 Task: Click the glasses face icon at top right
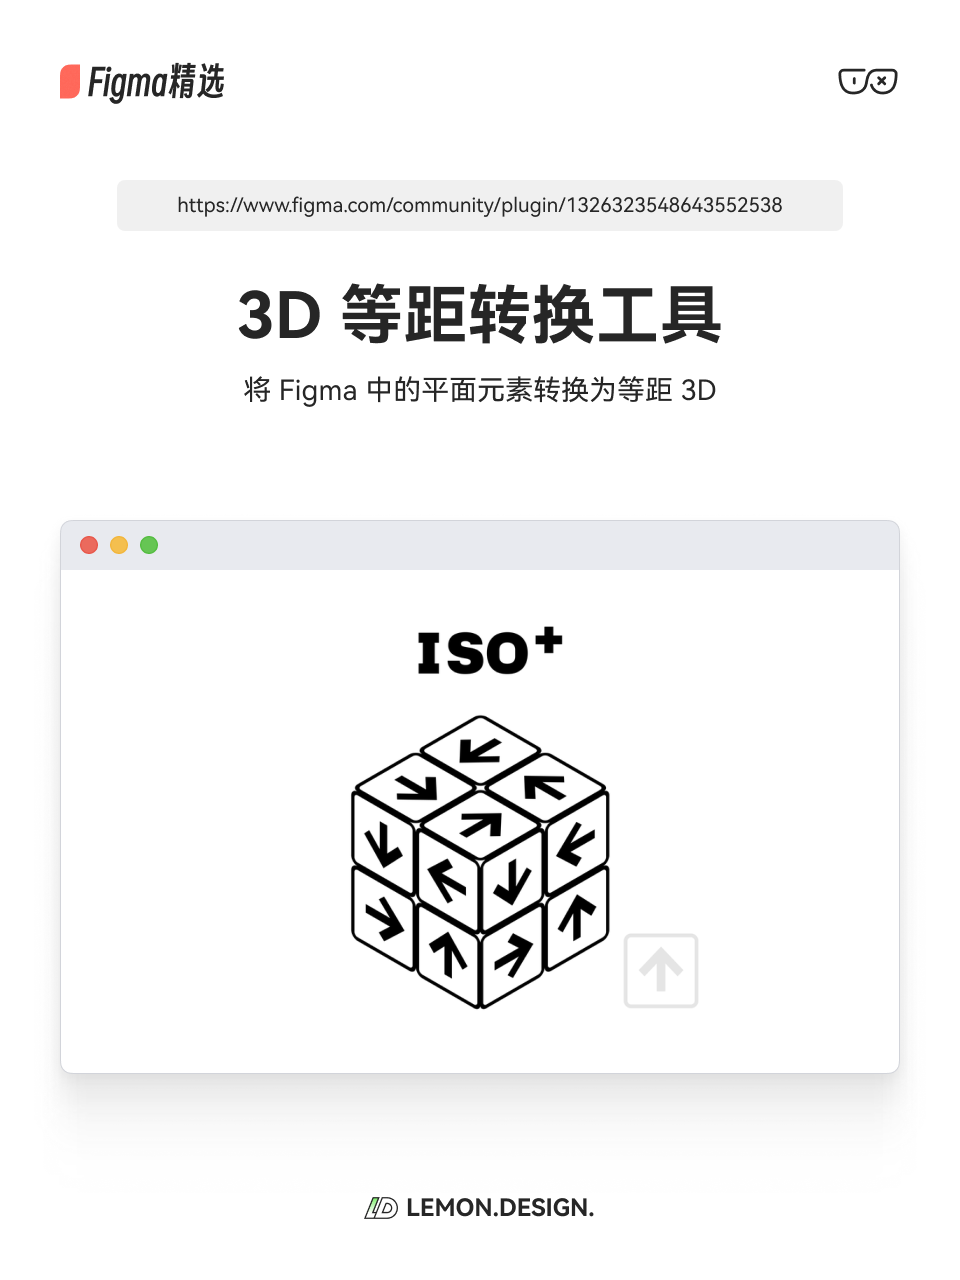pyautogui.click(x=867, y=81)
